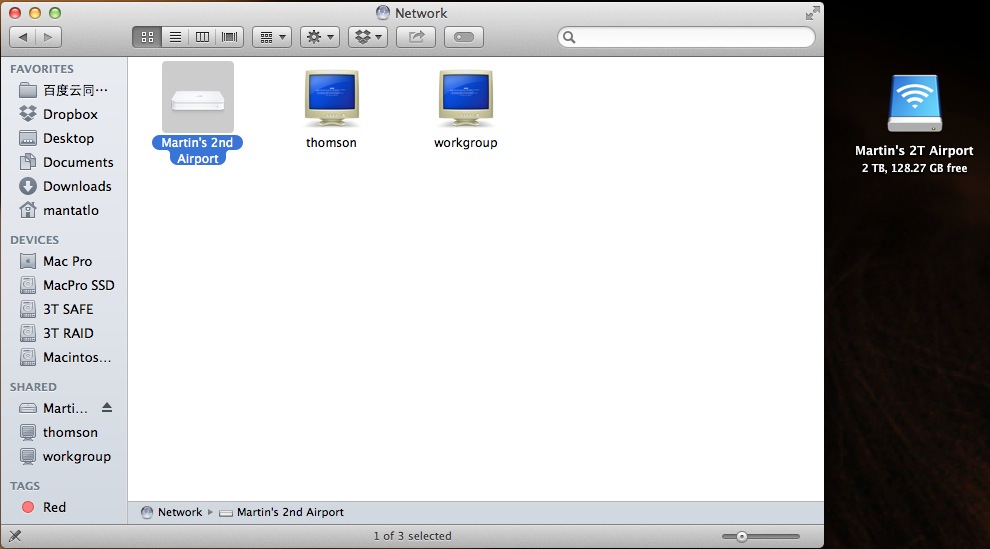This screenshot has height=549, width=990.
Task: Click the workgroup label in file area
Action: point(465,143)
